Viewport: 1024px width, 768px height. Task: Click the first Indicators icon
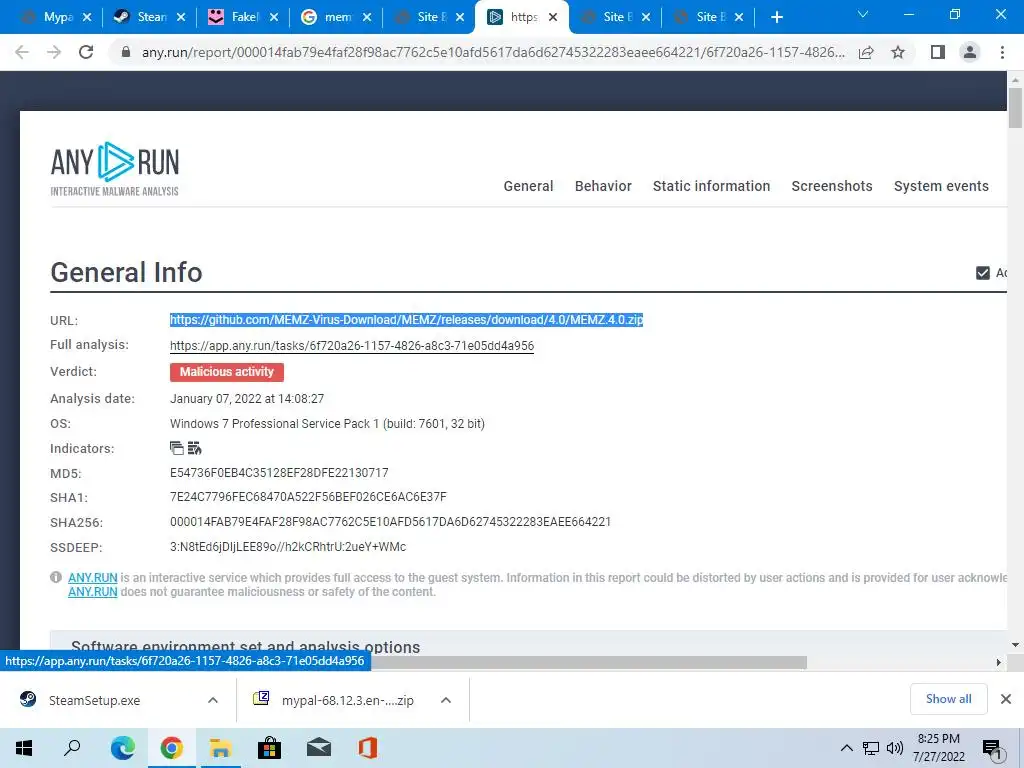(x=176, y=448)
